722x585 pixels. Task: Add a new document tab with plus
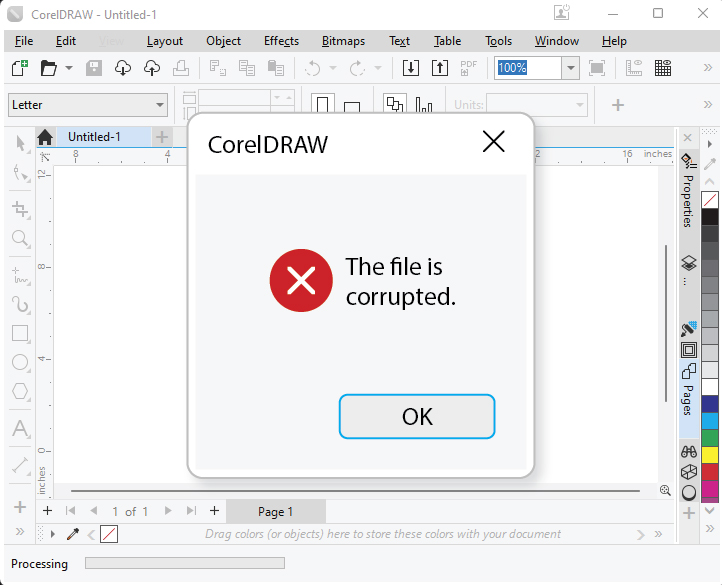162,137
